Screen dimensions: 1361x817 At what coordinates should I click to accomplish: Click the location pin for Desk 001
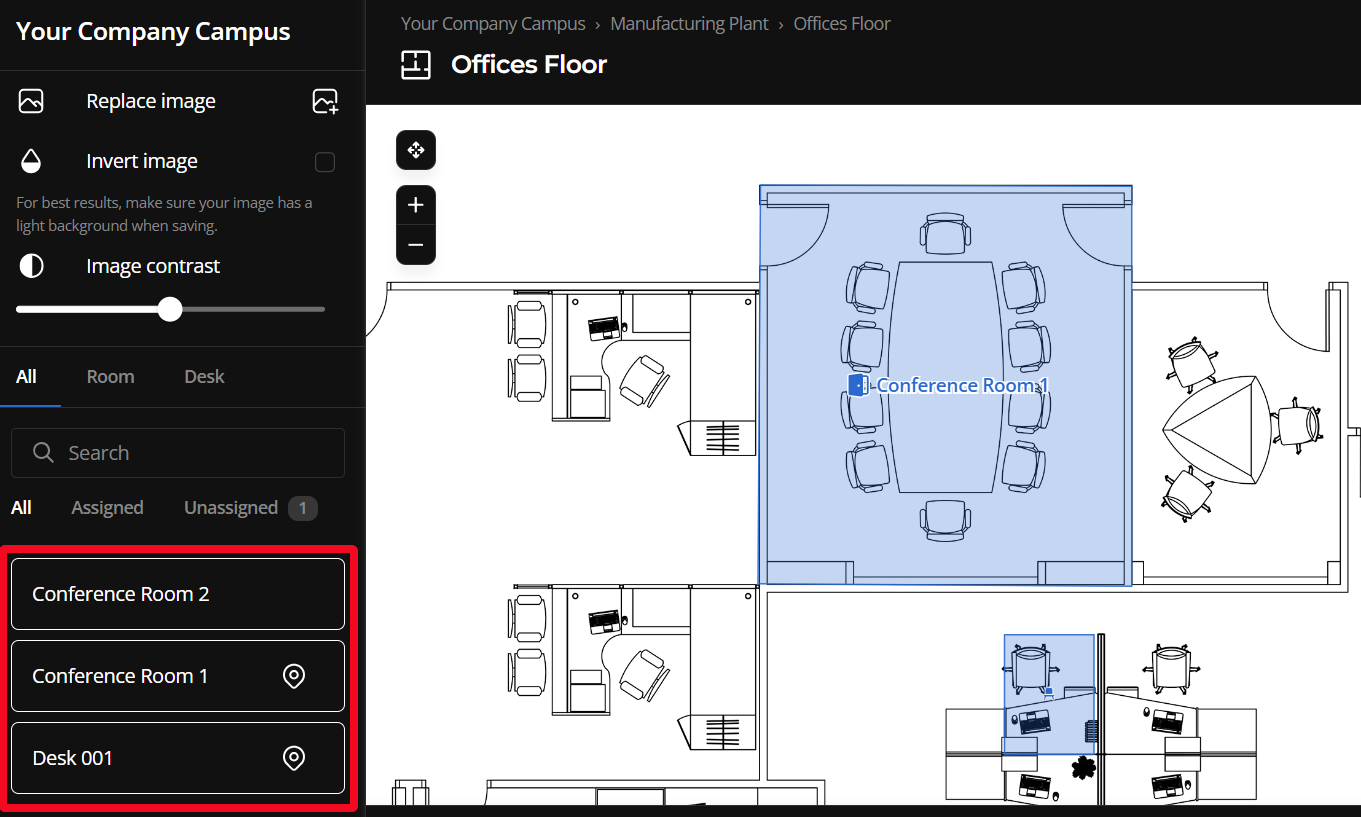294,758
